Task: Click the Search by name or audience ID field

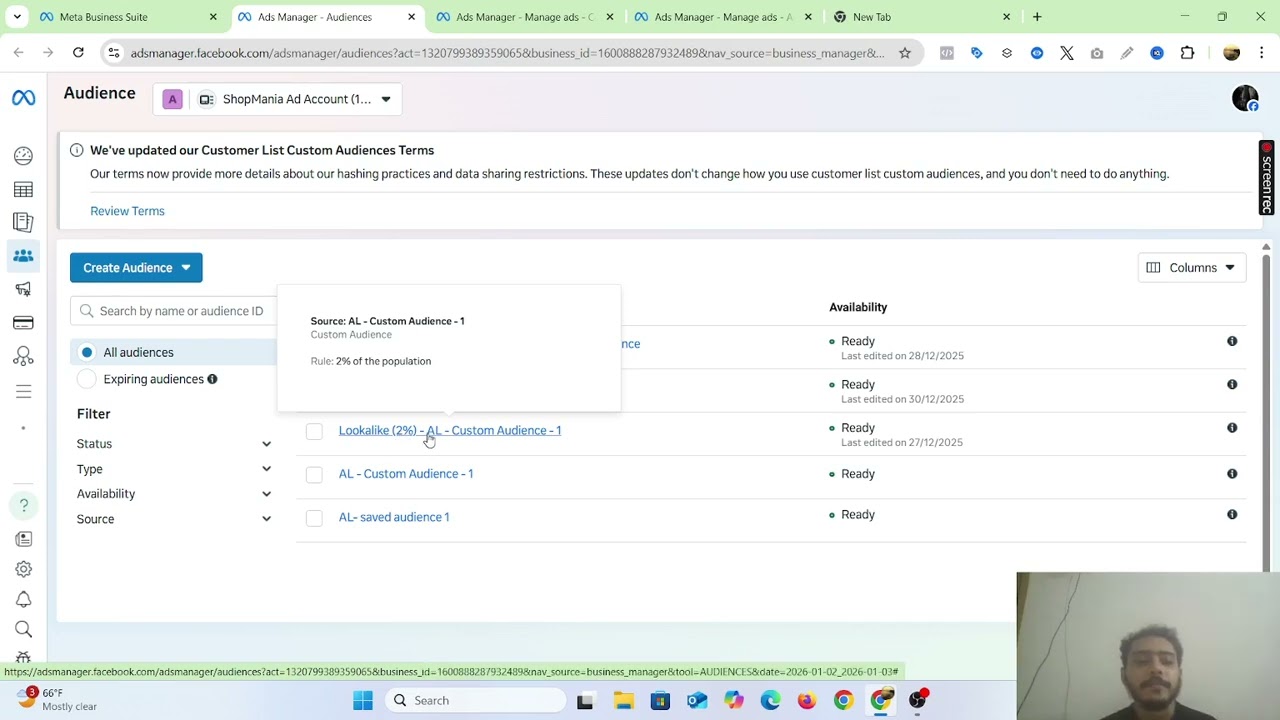Action: click(174, 311)
